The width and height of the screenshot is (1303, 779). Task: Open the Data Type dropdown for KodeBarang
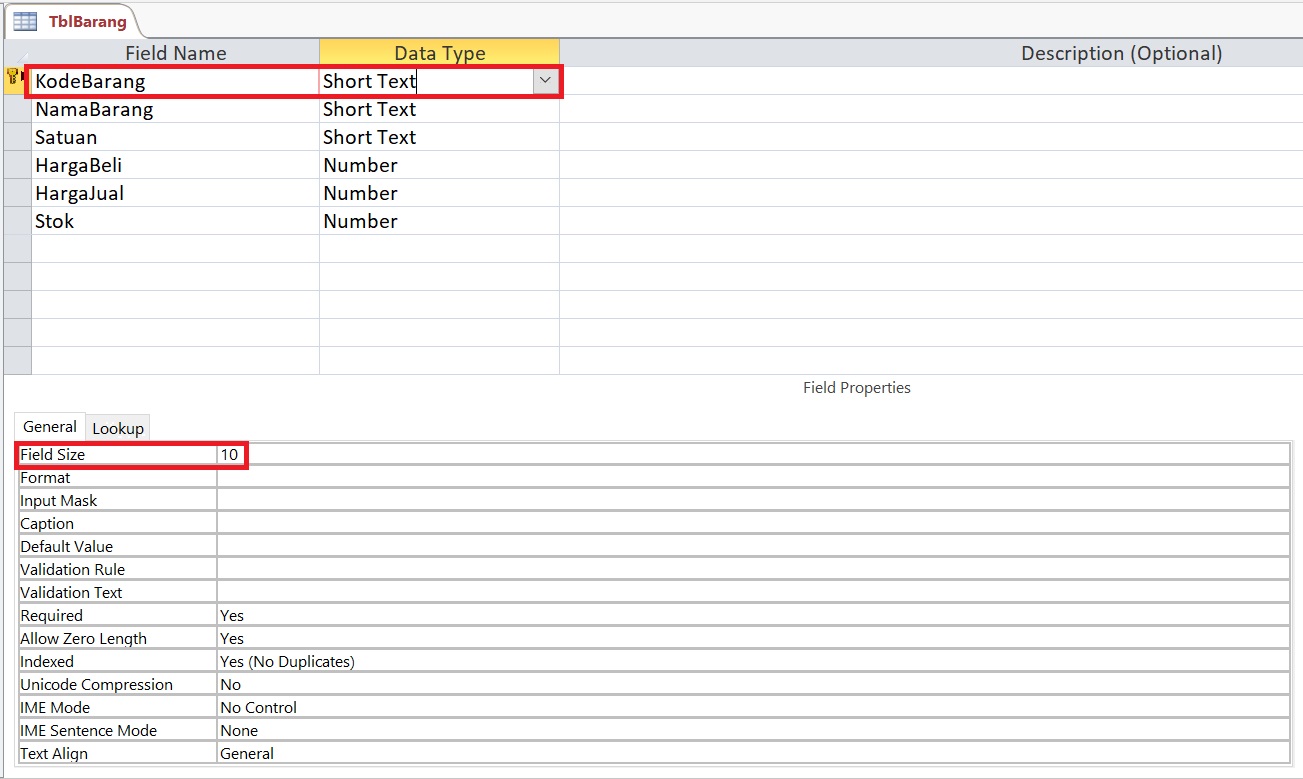coord(545,79)
